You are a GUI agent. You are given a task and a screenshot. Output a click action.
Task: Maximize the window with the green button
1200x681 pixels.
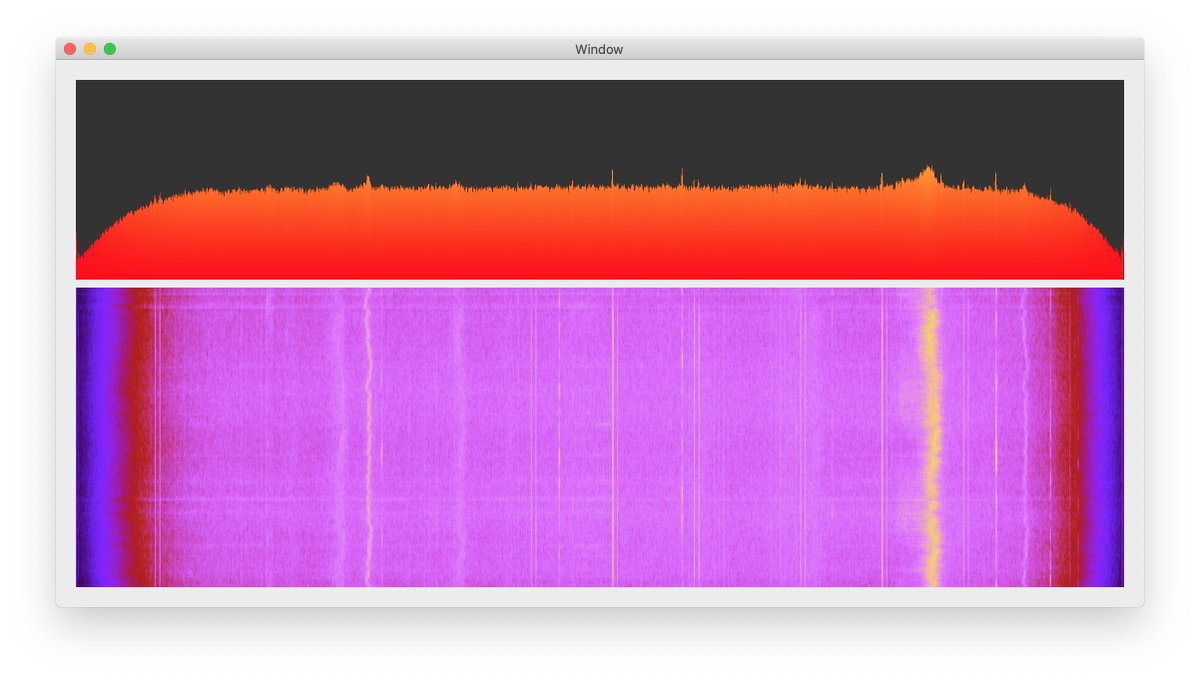point(110,49)
